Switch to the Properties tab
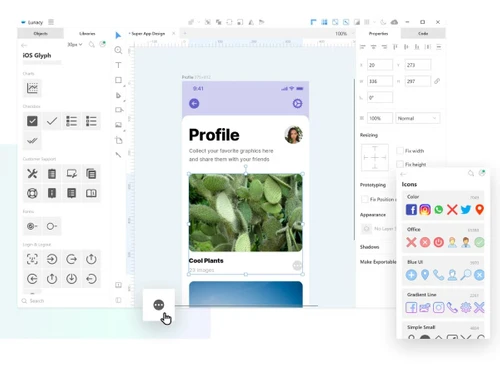This screenshot has width=500, height=375. coord(378,33)
